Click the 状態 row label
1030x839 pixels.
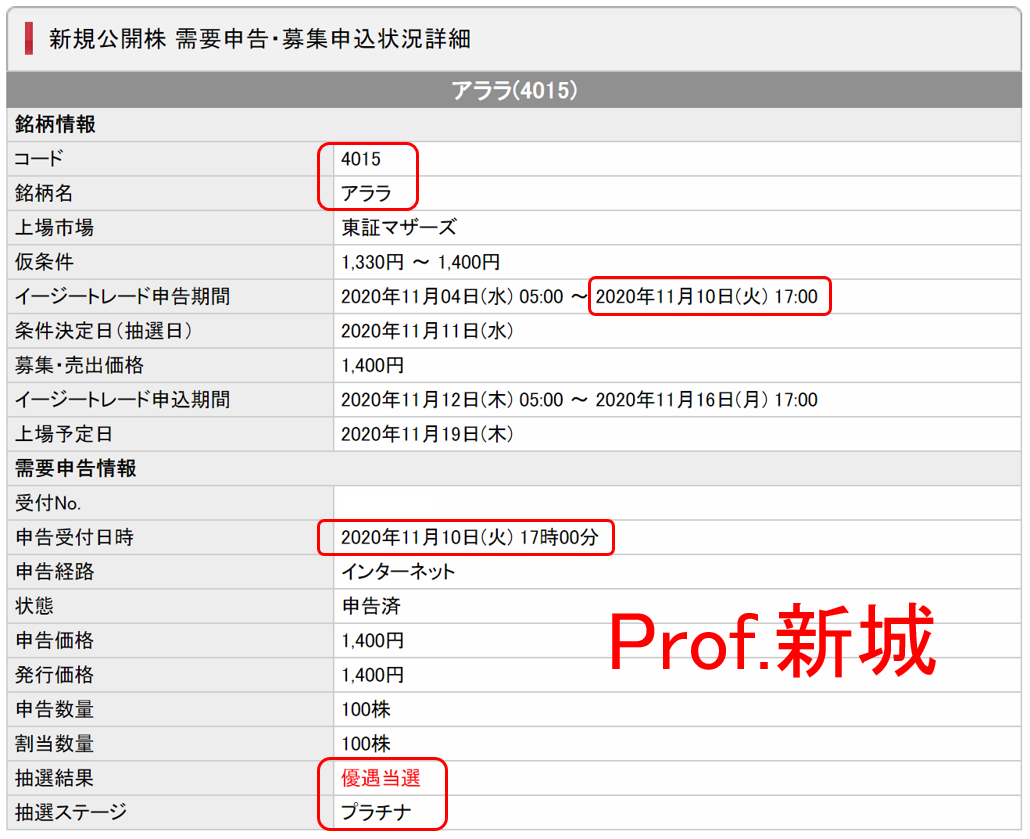[x=34, y=606]
